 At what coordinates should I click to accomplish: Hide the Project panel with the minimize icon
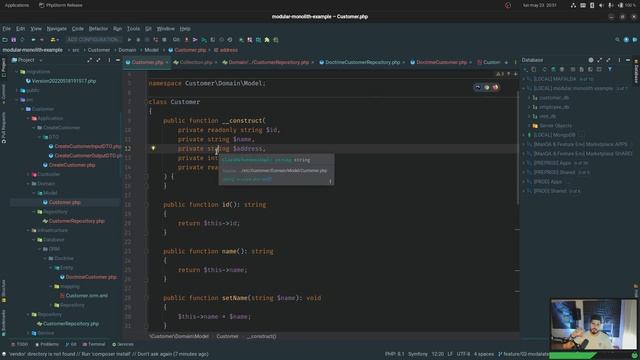click(x=118, y=60)
